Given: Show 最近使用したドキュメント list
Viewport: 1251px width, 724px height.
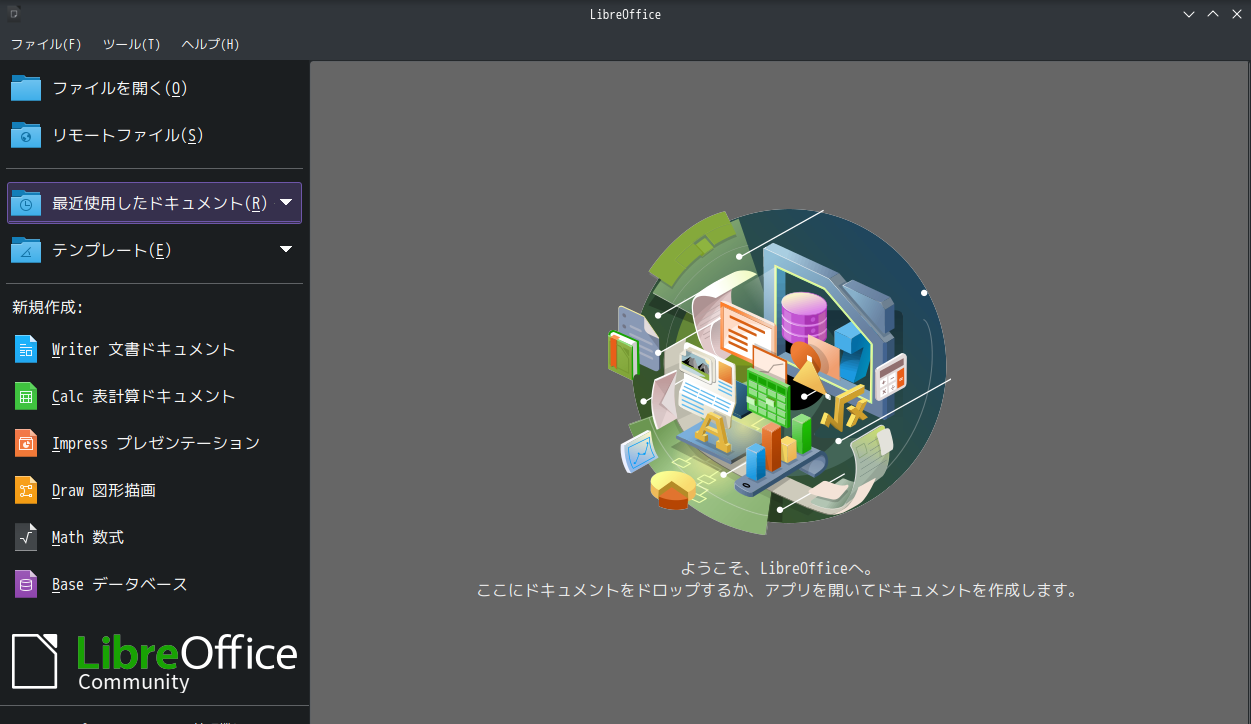Looking at the screenshot, I should 140,203.
